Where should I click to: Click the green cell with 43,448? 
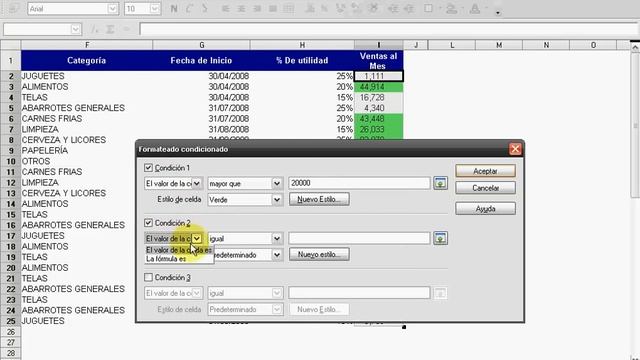click(379, 119)
